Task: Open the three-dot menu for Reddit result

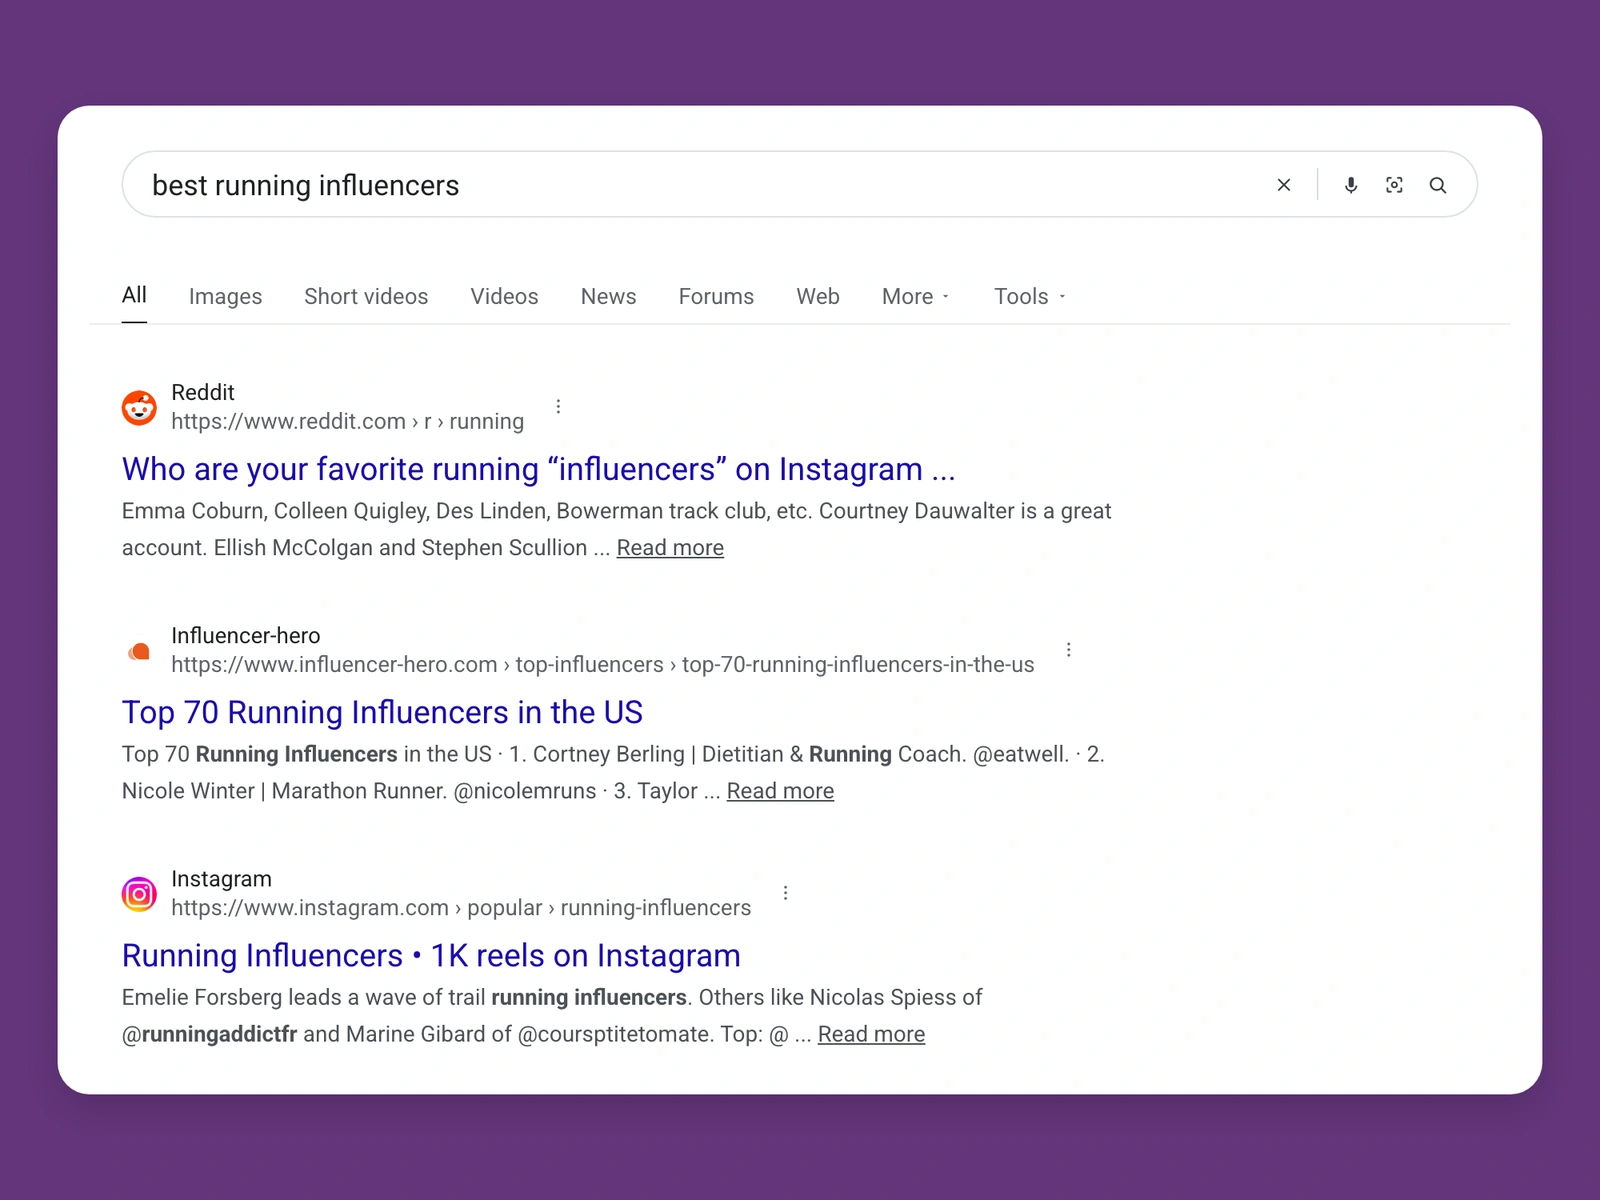Action: click(x=558, y=406)
